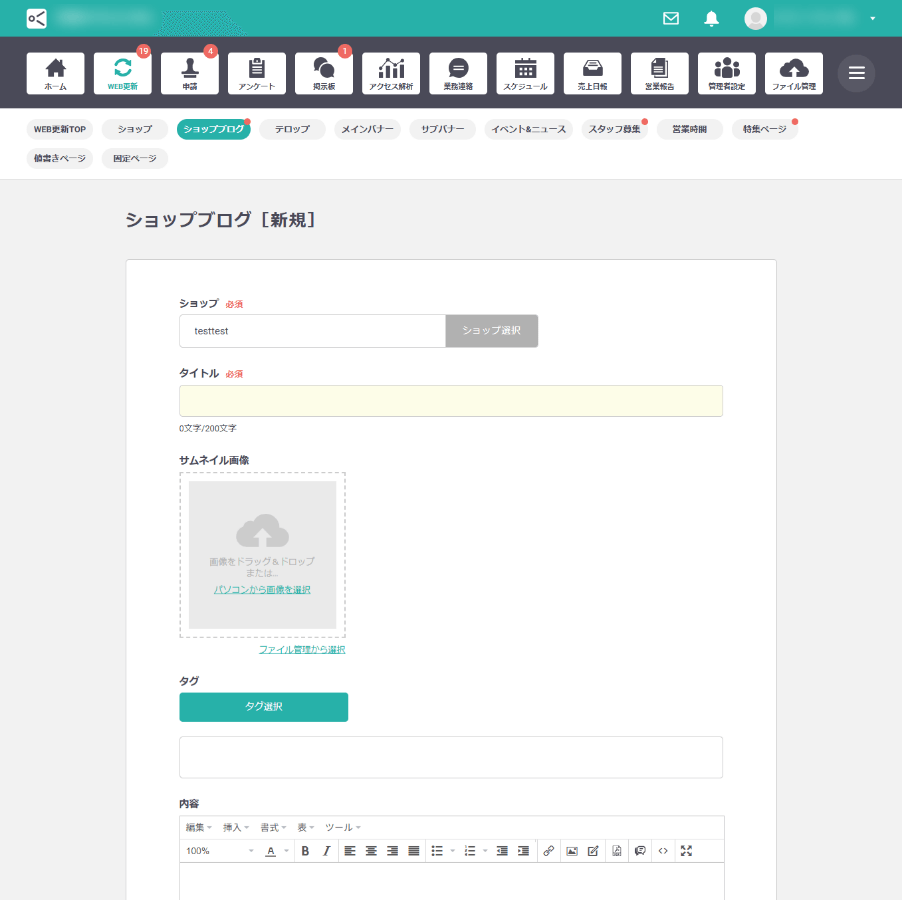Click the insert link icon in editor toolbar
The image size is (902, 900).
(548, 851)
